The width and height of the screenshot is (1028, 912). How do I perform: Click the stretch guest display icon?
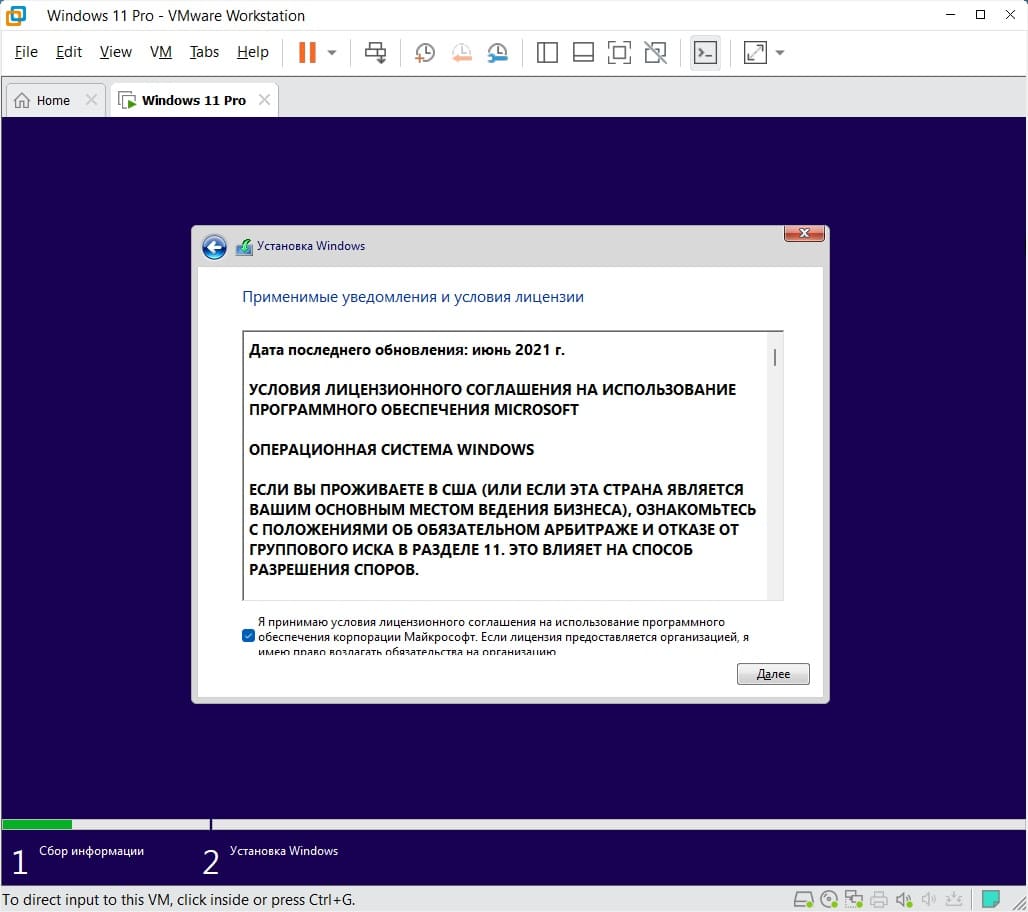(755, 52)
